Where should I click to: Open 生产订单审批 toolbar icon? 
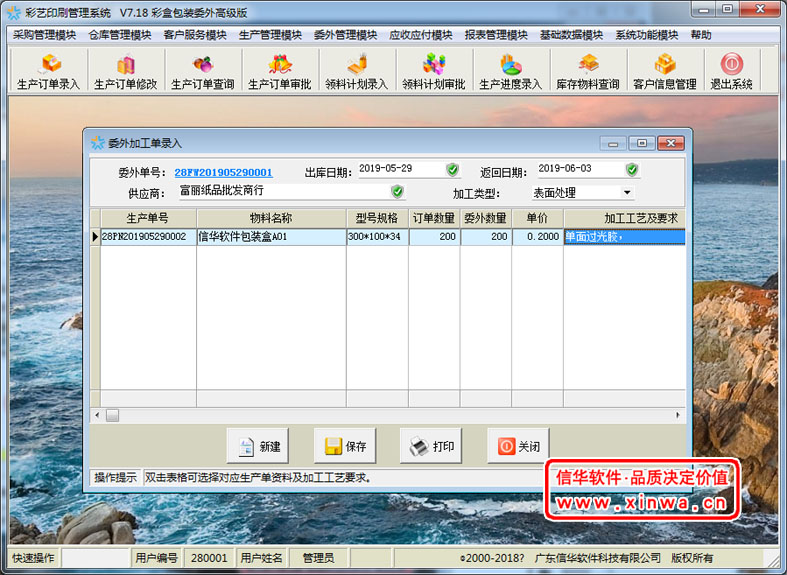pos(280,71)
